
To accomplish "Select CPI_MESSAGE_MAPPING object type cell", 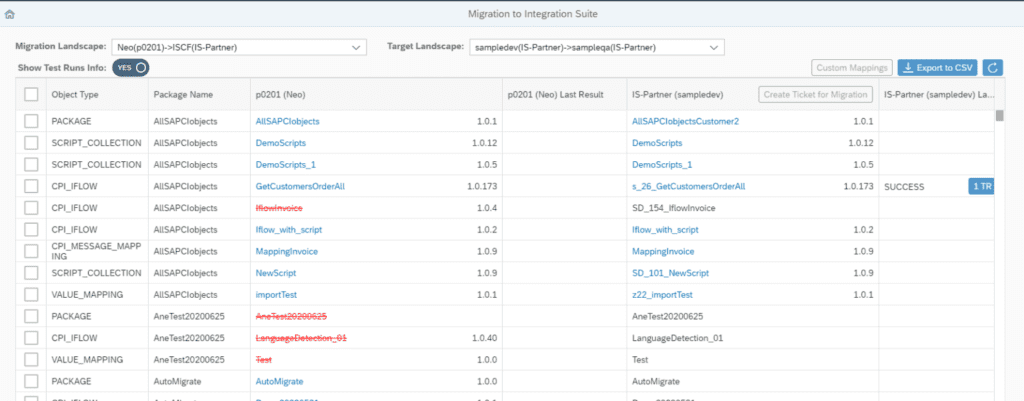I will [x=97, y=251].
